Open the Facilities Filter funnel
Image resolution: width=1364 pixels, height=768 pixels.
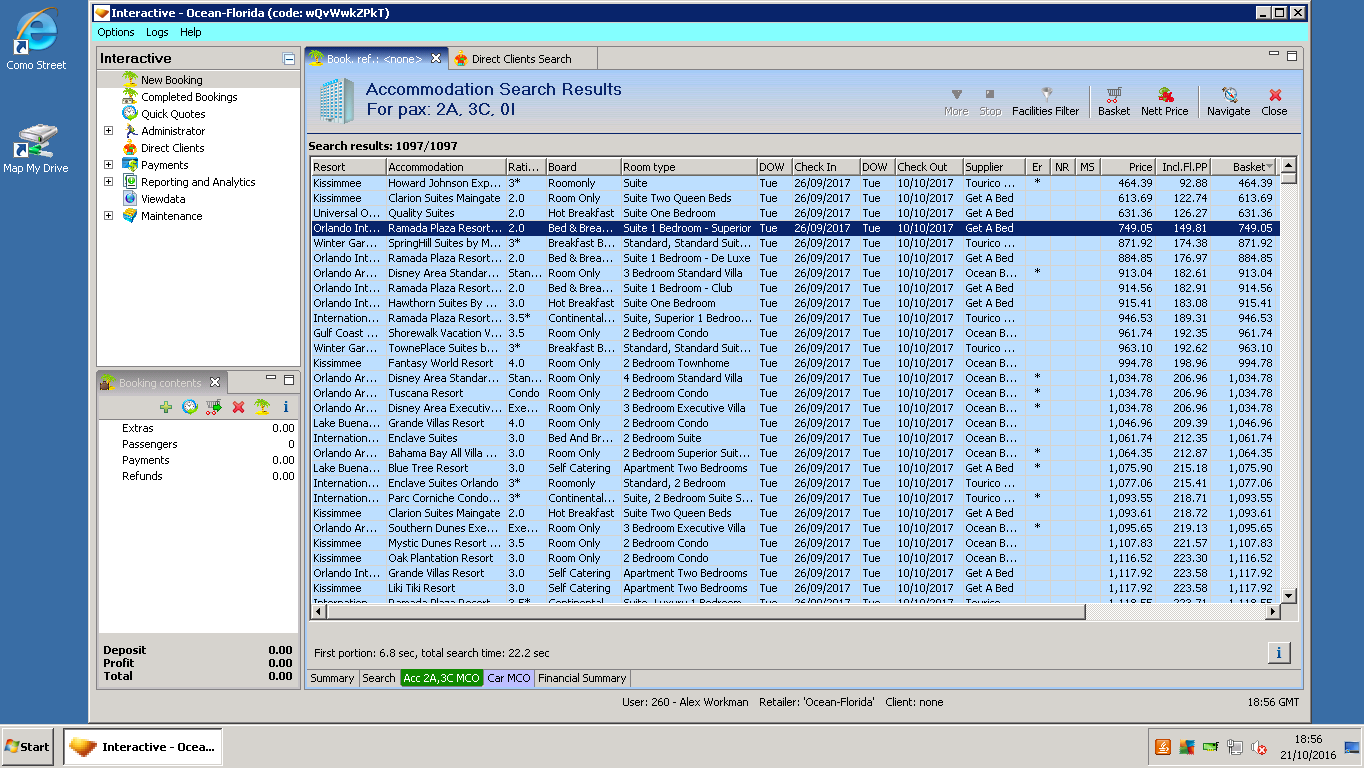point(1046,95)
